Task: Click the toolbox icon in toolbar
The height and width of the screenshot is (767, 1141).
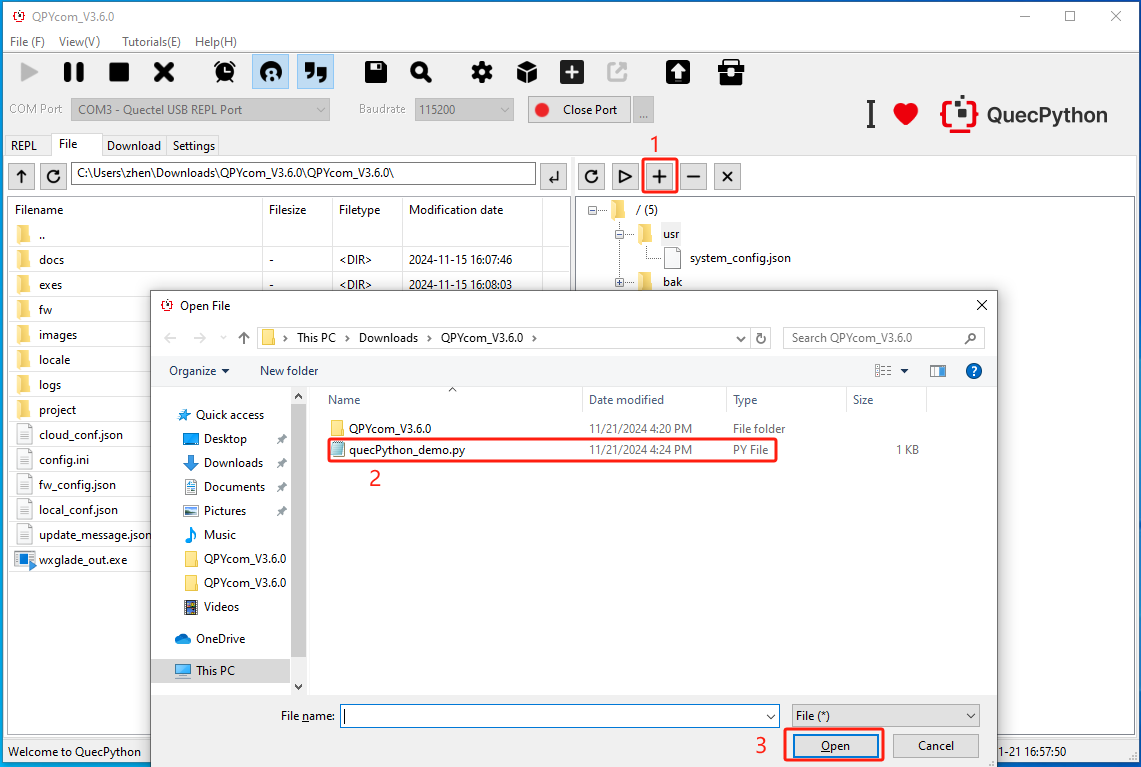Action: (x=731, y=72)
